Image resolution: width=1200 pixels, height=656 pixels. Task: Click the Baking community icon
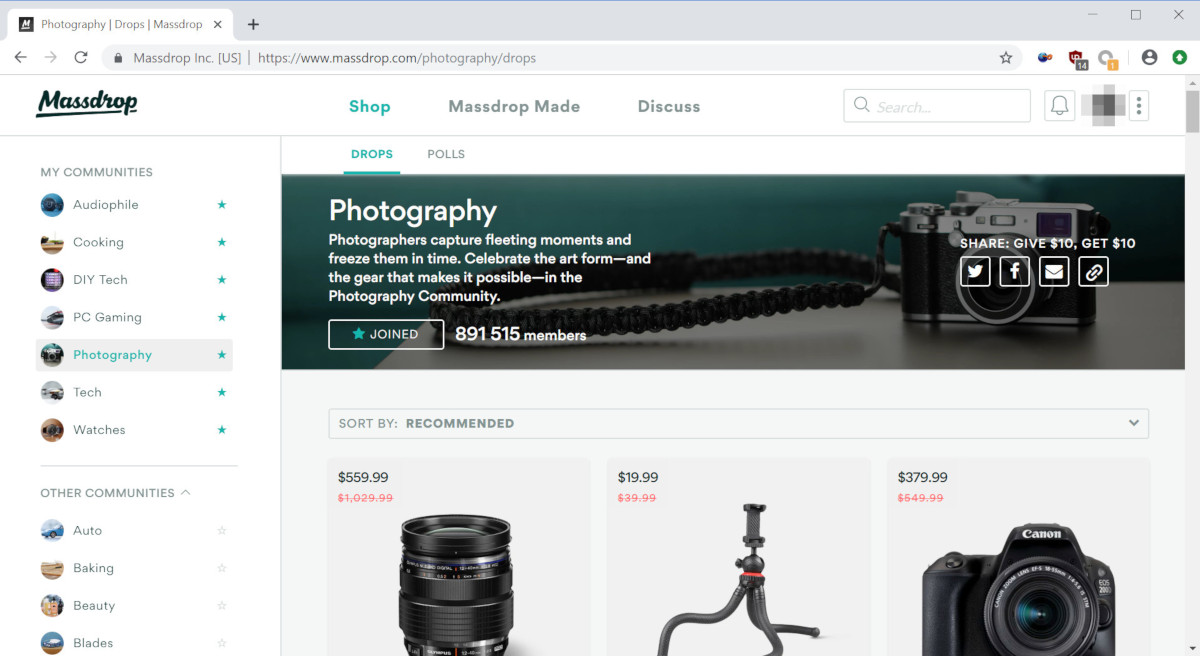coord(52,568)
